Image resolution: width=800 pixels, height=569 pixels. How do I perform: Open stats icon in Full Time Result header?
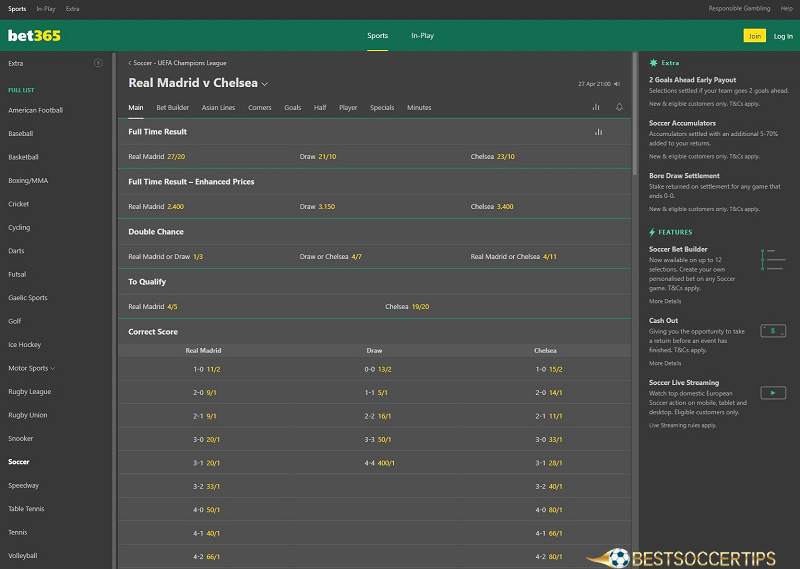598,132
